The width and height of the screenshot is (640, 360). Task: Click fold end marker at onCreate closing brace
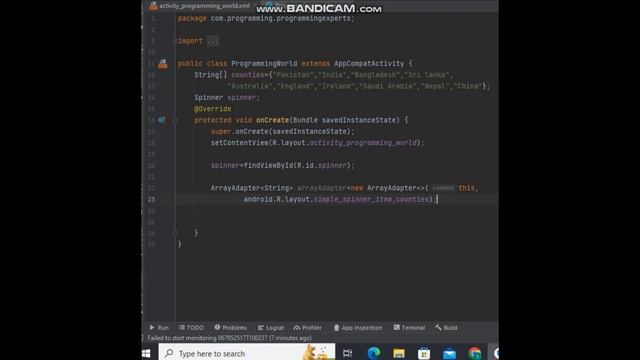(x=175, y=233)
